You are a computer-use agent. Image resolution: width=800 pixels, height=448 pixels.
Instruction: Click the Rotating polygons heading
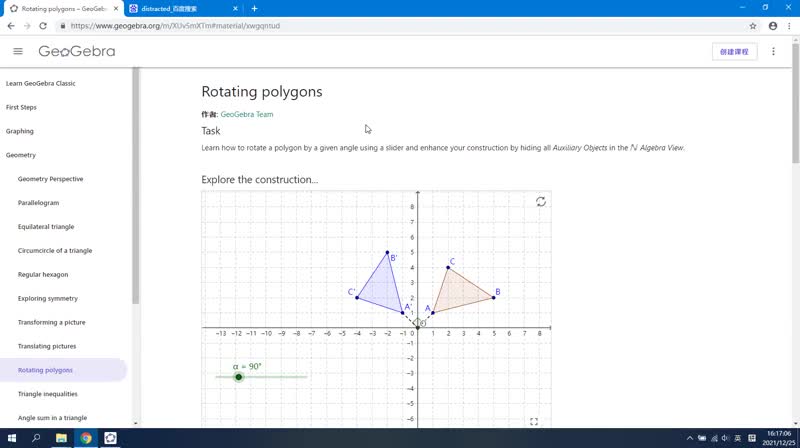262,92
